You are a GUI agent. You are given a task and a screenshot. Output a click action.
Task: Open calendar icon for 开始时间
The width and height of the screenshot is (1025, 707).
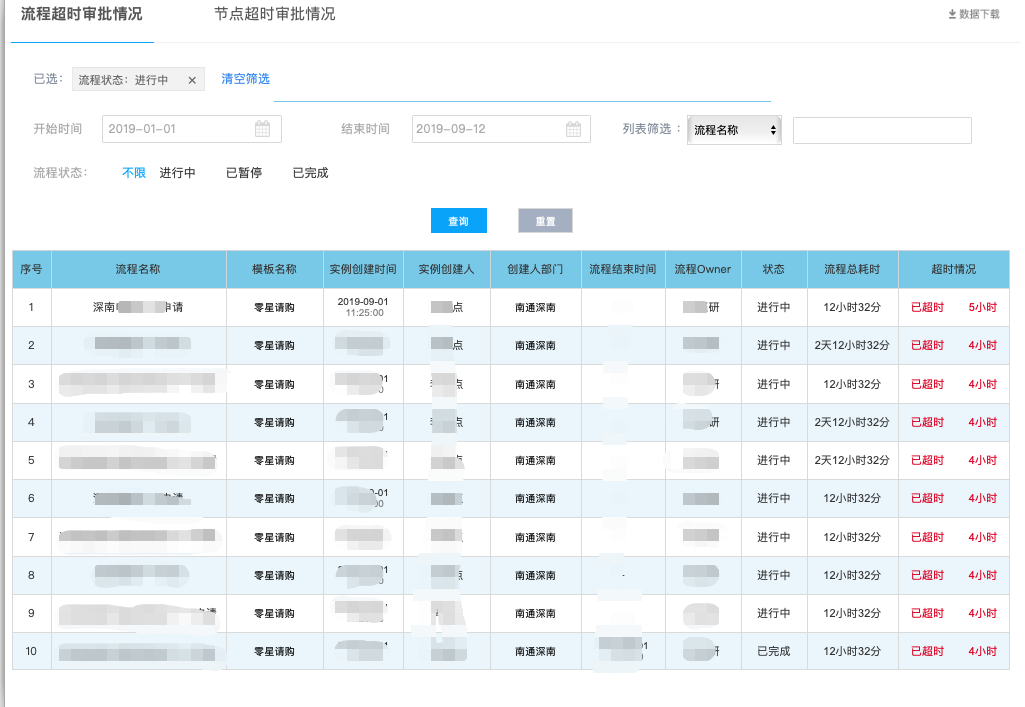(262, 129)
